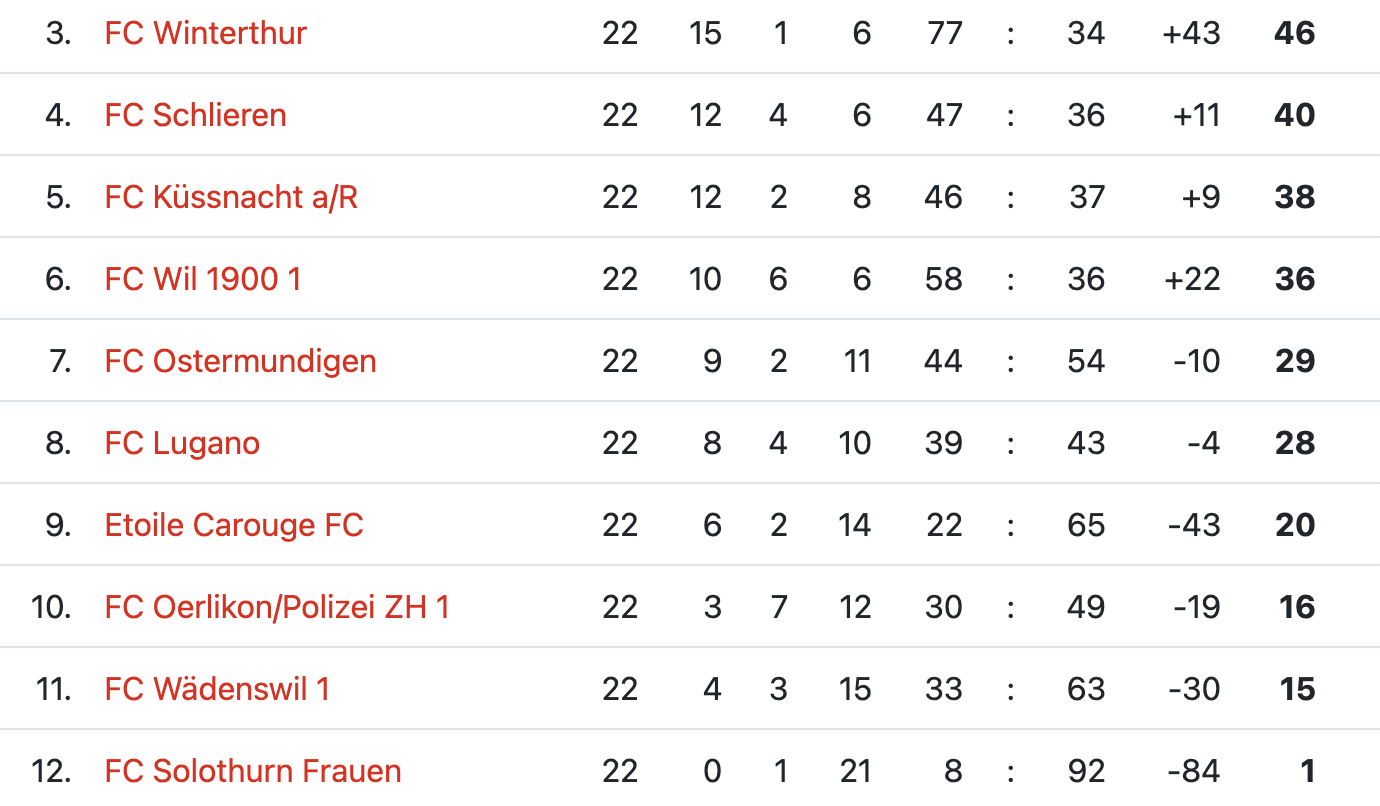The height and width of the screenshot is (806, 1380).
Task: Select rank number 7. in standings
Action: click(x=59, y=361)
